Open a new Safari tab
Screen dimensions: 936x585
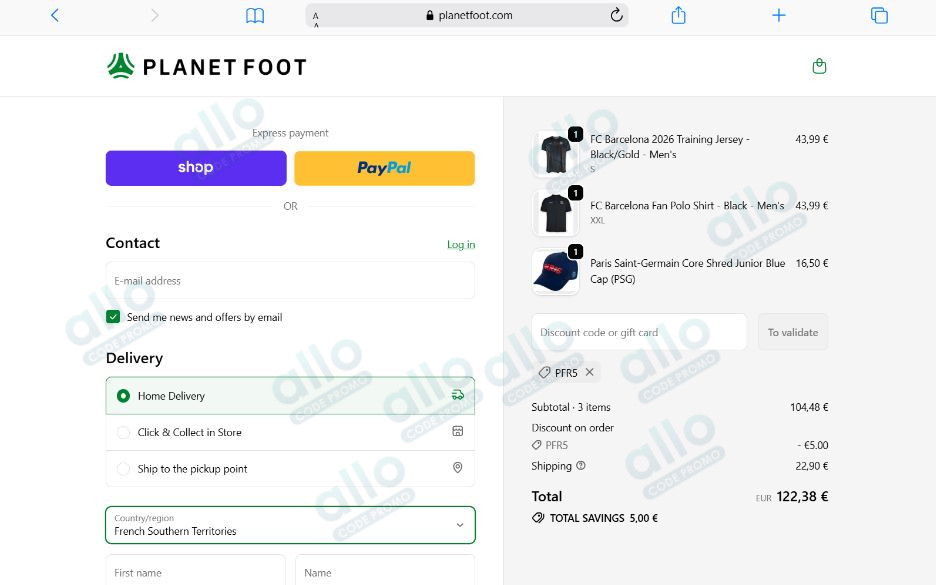coord(778,15)
